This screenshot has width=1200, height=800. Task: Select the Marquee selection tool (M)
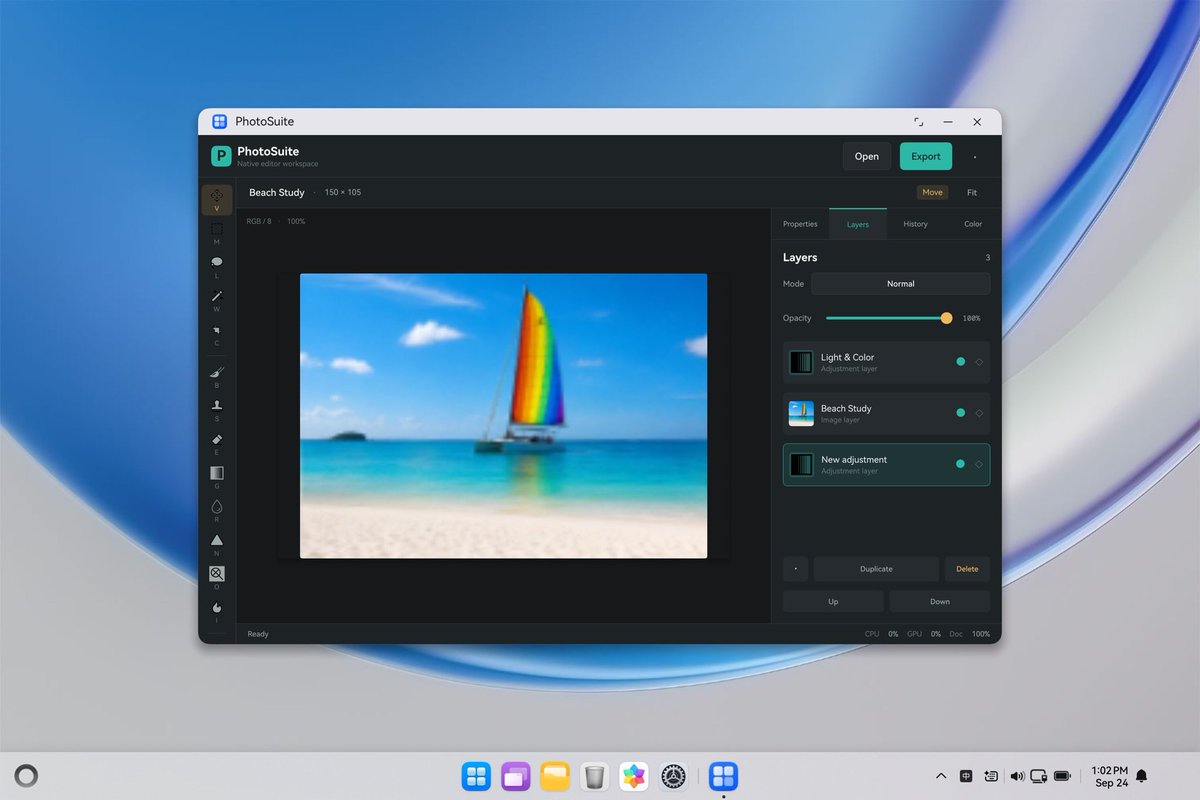tap(217, 233)
